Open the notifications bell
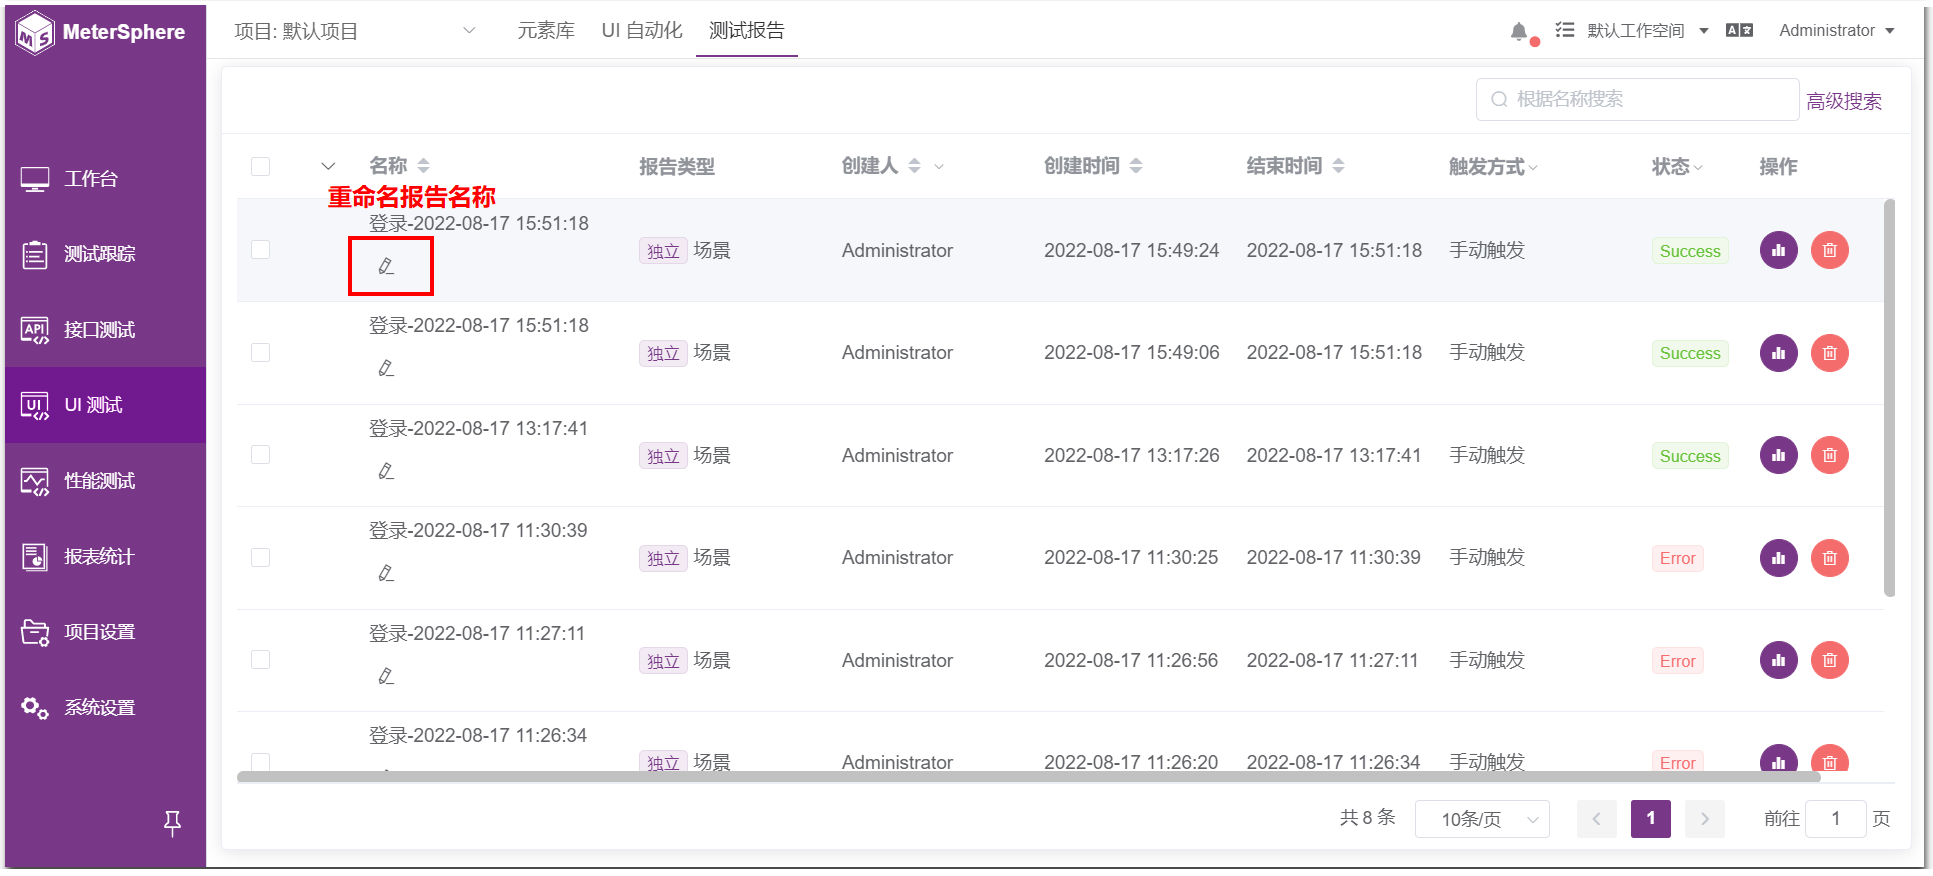 (1518, 31)
